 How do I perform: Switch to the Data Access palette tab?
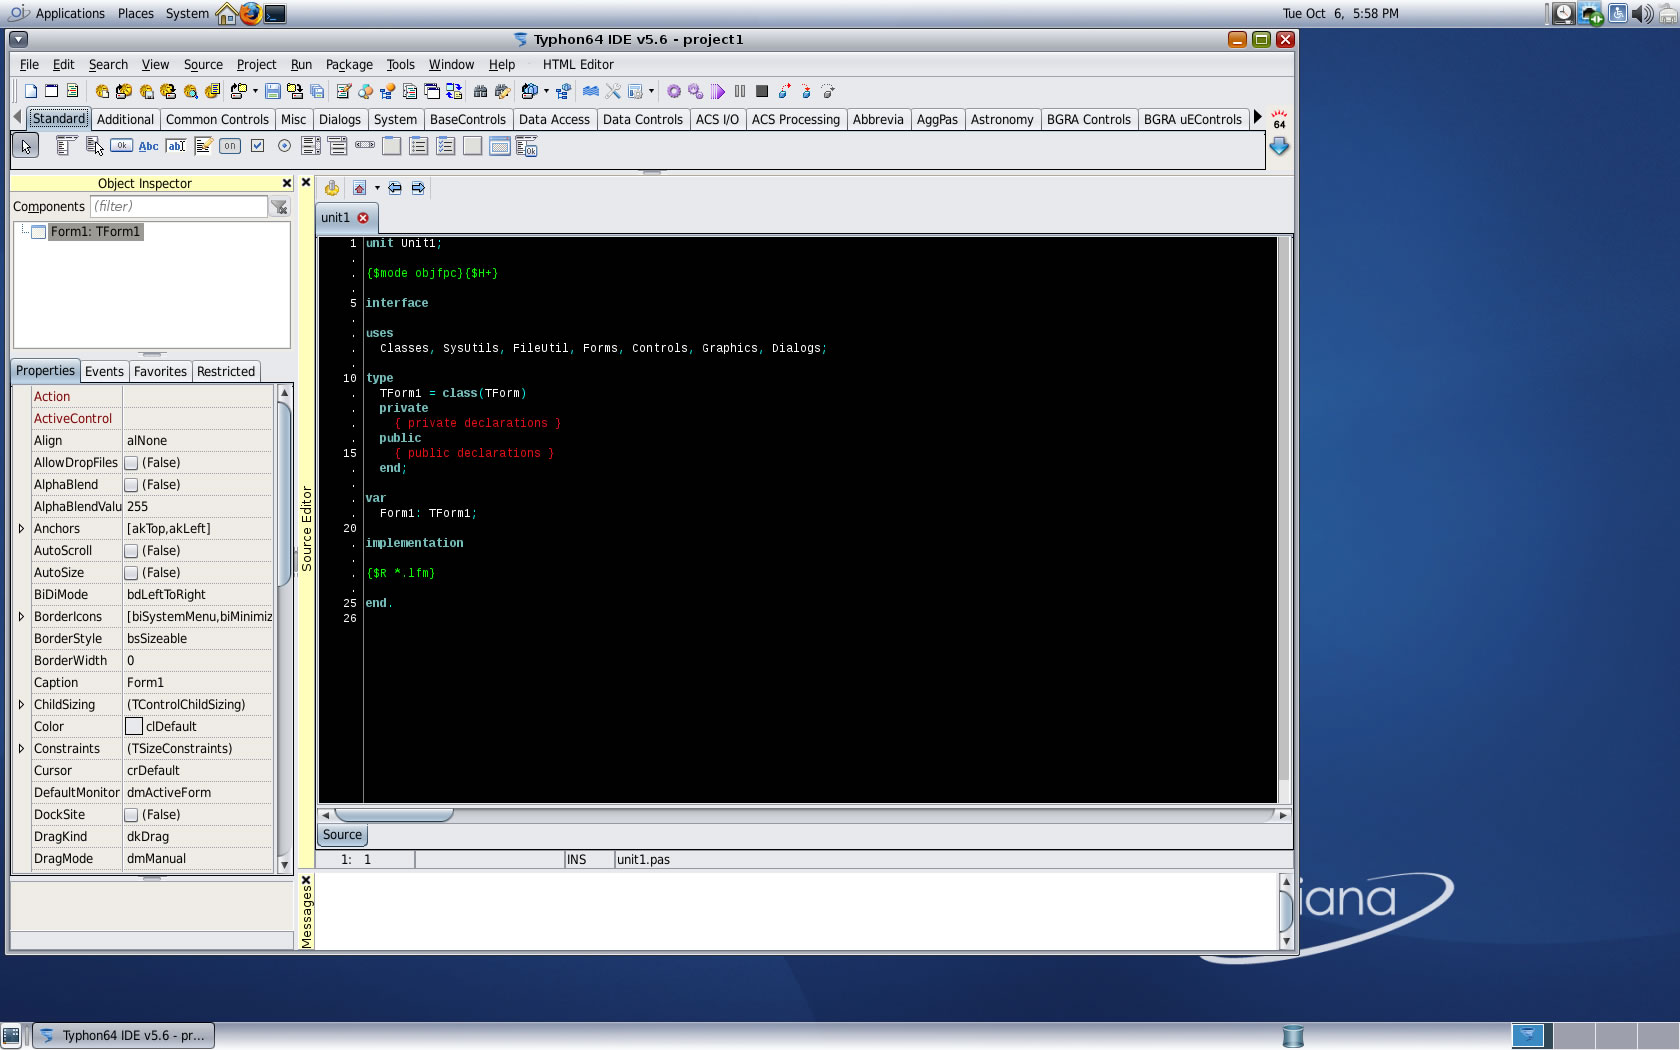click(554, 119)
